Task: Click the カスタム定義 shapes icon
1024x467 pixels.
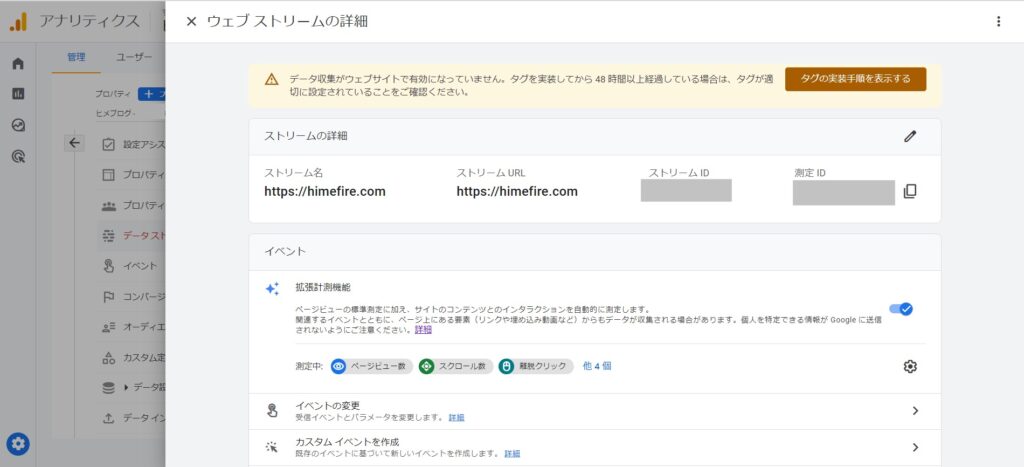Action: (108, 357)
